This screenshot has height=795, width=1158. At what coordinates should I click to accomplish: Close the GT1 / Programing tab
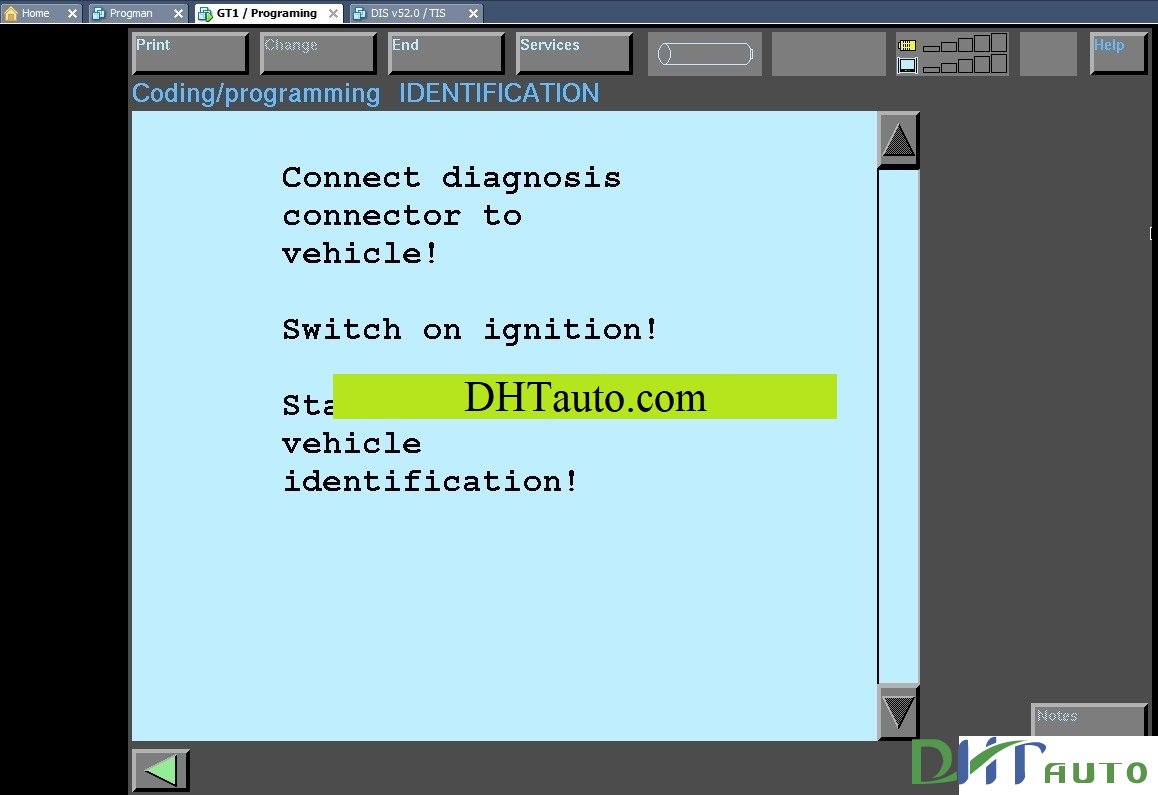click(x=333, y=13)
